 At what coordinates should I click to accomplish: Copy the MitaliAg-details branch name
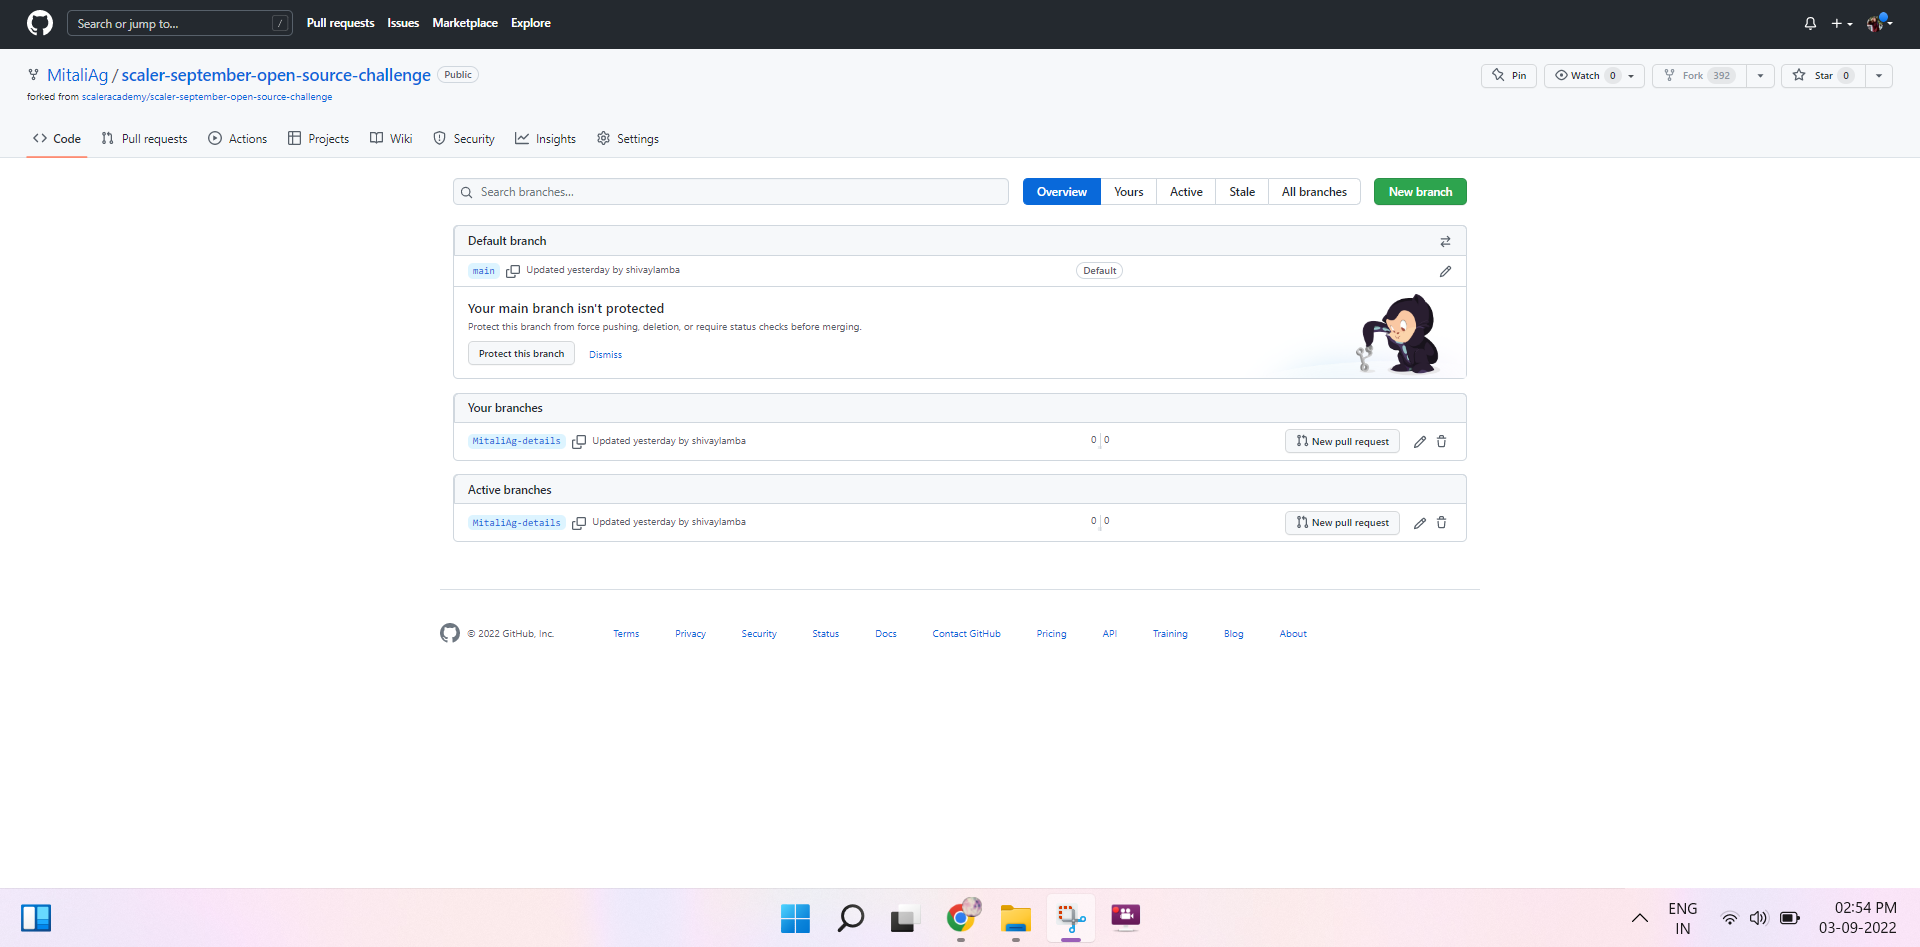579,441
